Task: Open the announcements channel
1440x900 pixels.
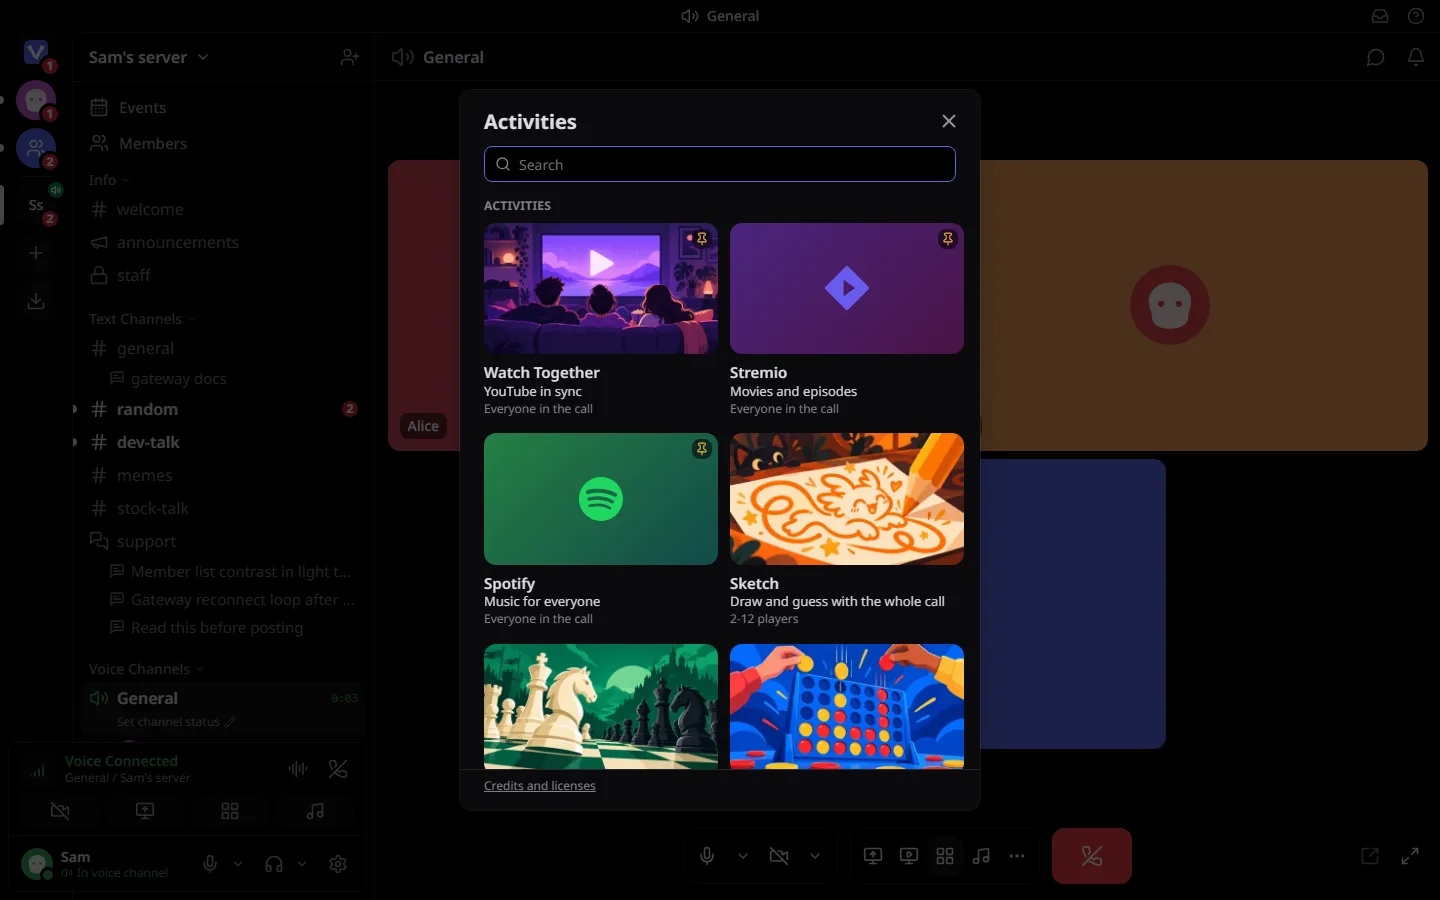Action: click(x=222, y=242)
